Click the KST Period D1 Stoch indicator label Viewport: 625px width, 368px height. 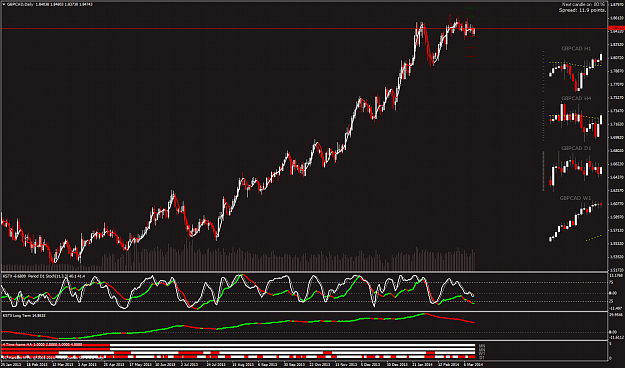coord(44,276)
